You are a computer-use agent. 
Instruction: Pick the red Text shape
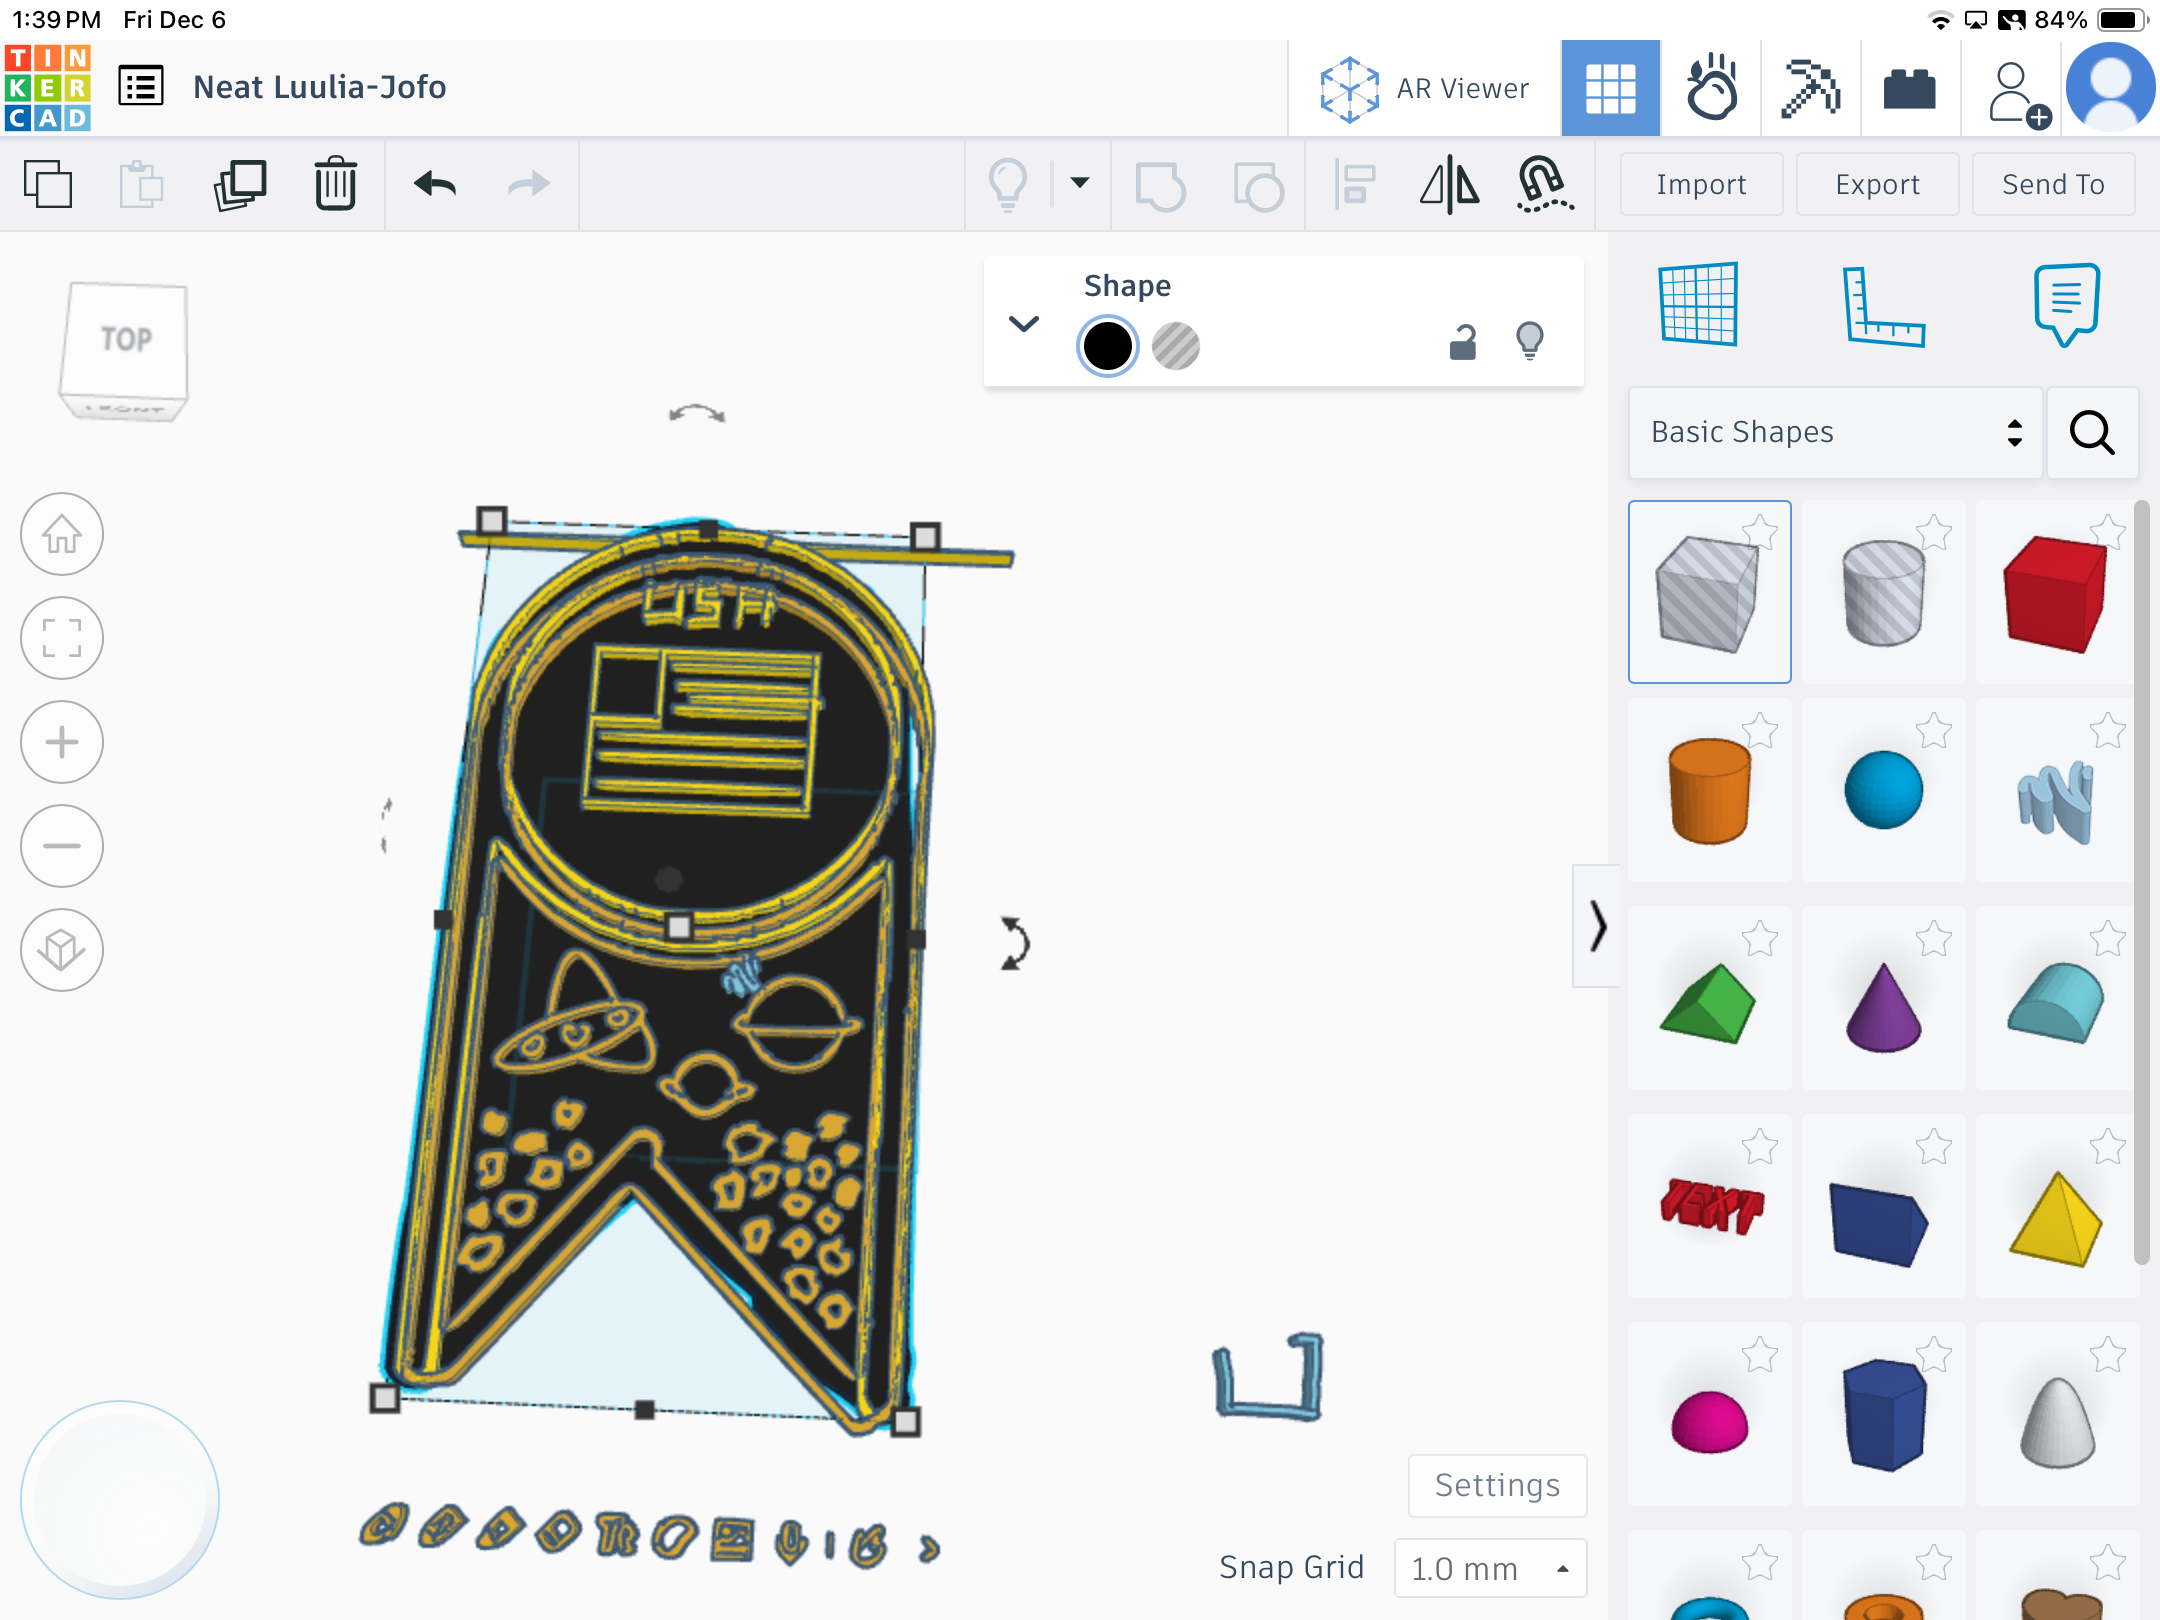(1711, 1206)
